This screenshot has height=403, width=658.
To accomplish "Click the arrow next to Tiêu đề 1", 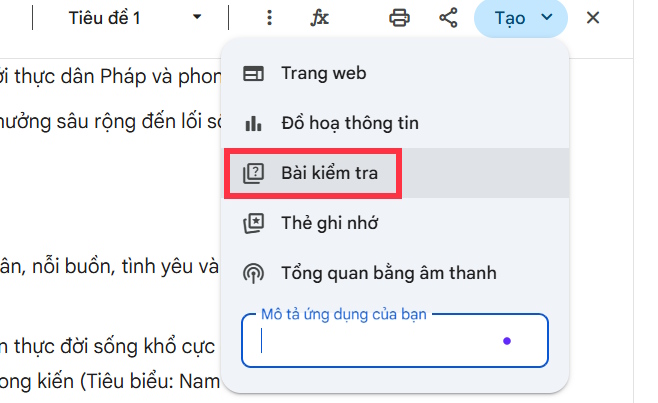I will point(197,18).
